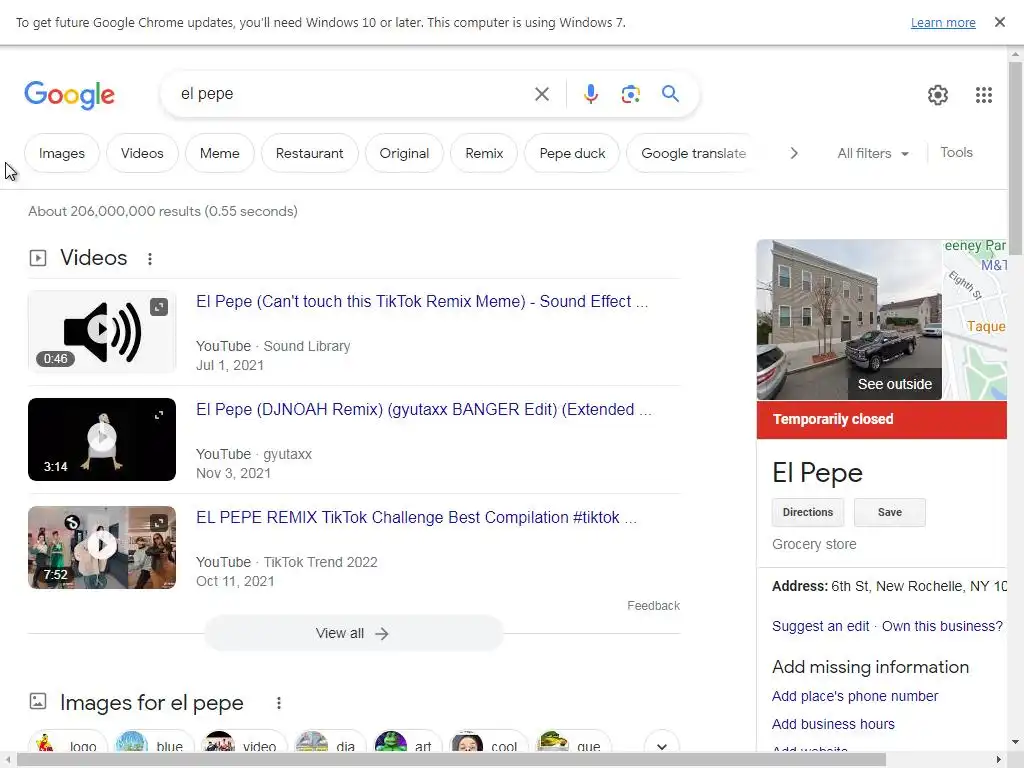Expand preview on the Sound Effect video thumbnail
Screen dimensions: 1024x768
pyautogui.click(x=159, y=306)
